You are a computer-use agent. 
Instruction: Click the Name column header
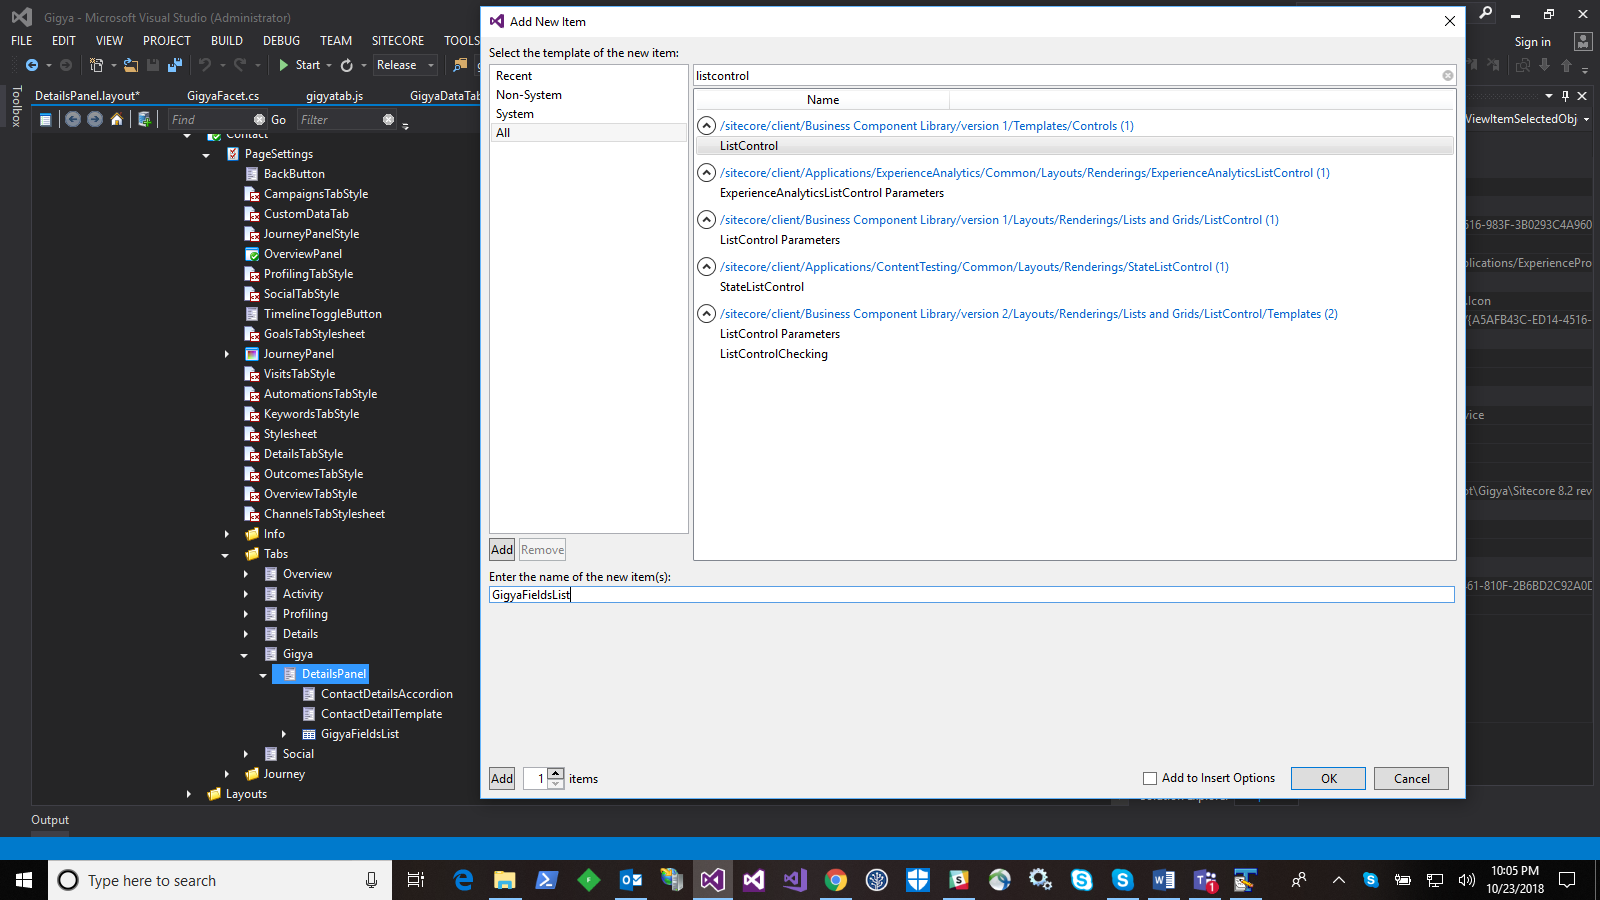point(822,100)
